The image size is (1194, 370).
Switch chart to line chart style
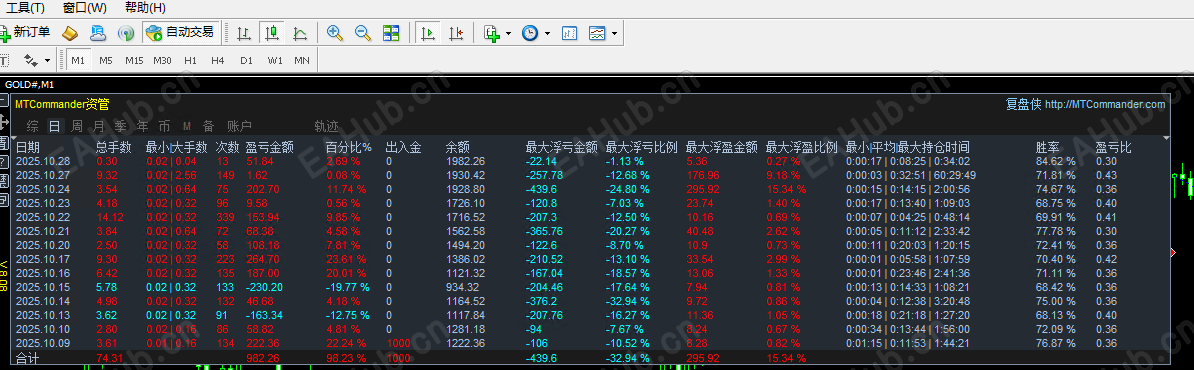(300, 33)
